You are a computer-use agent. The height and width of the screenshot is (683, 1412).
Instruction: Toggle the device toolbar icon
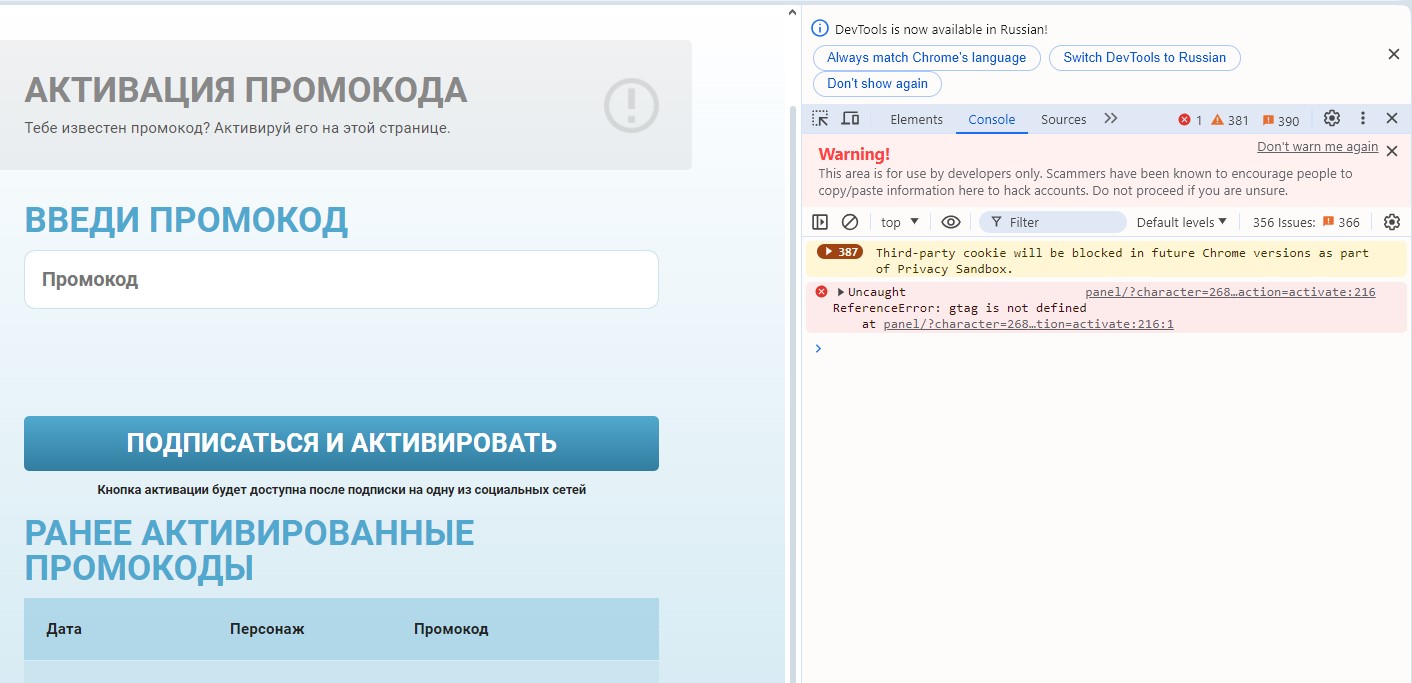point(850,119)
